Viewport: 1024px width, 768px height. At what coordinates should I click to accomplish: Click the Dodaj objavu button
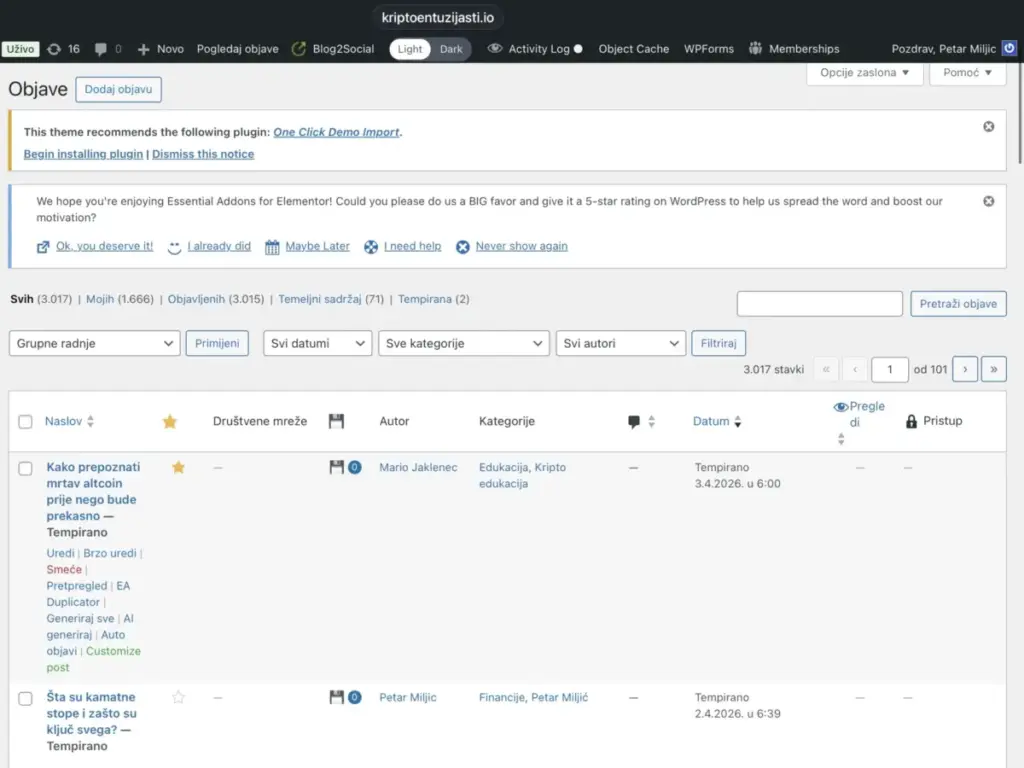click(x=118, y=89)
